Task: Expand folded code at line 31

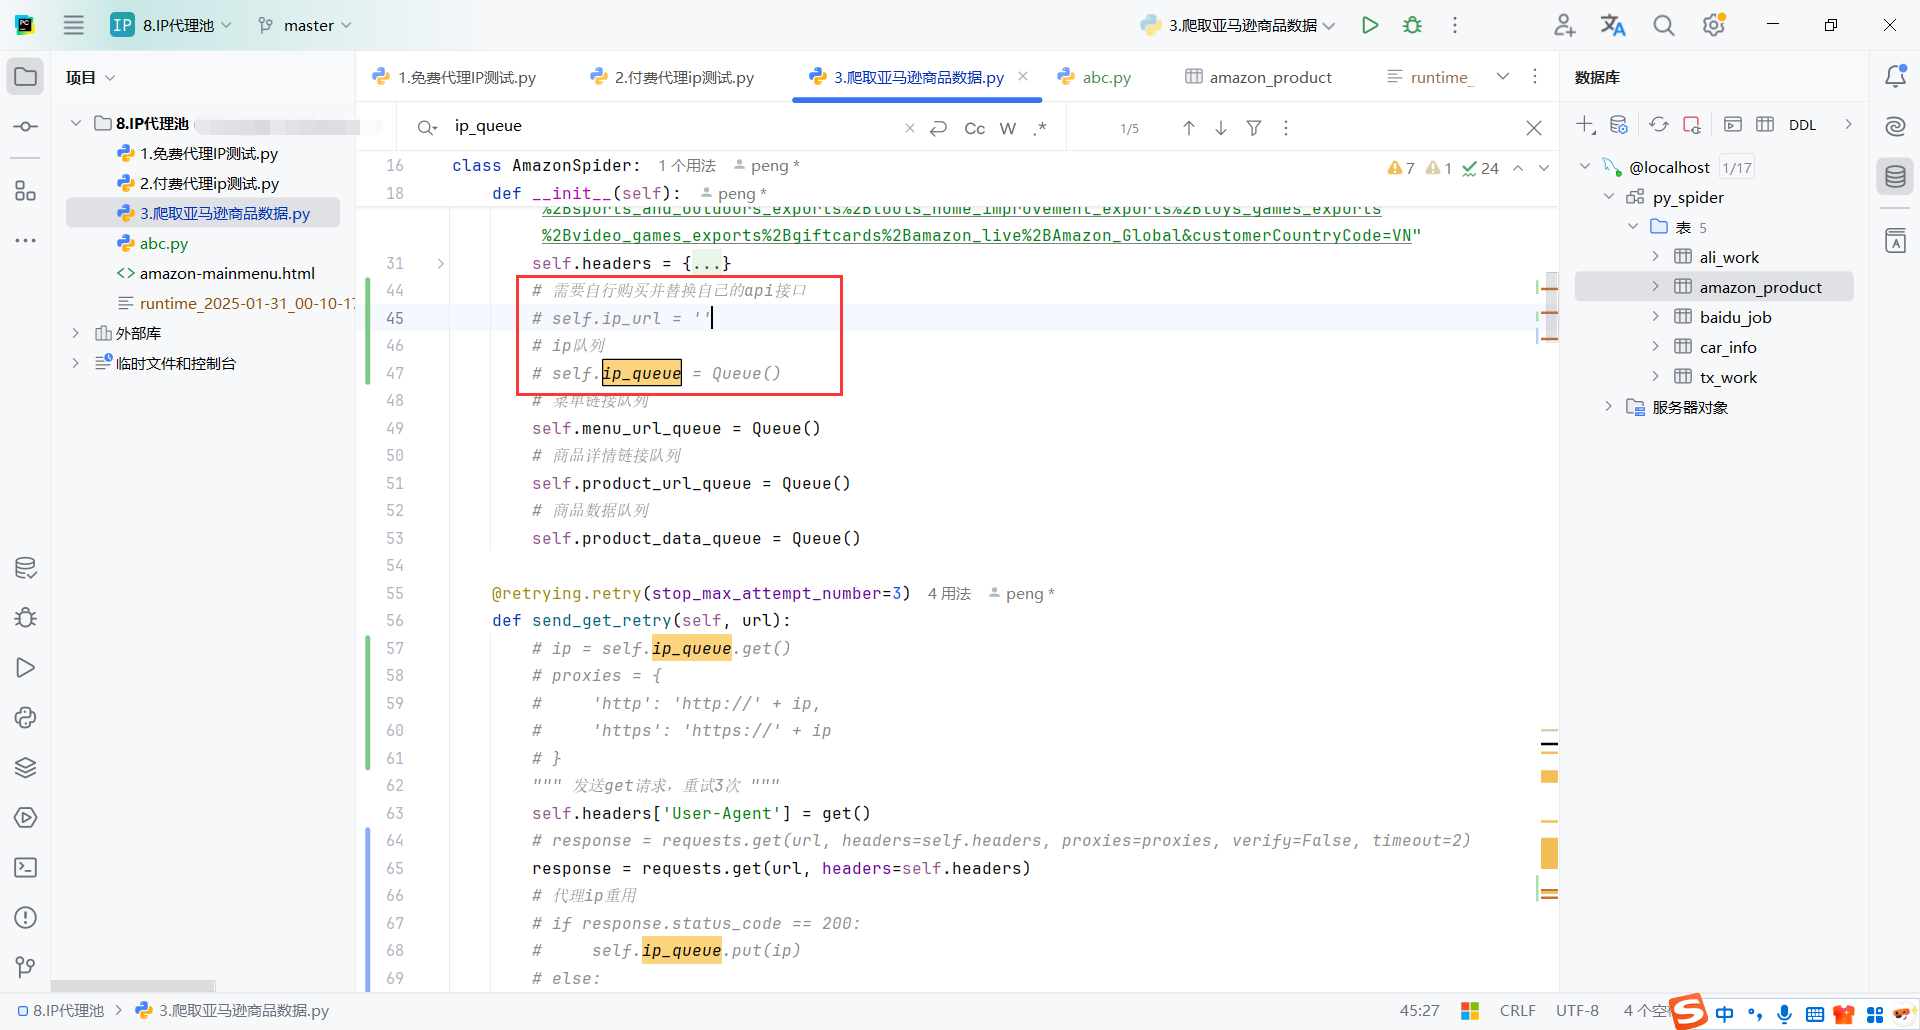Action: point(440,263)
